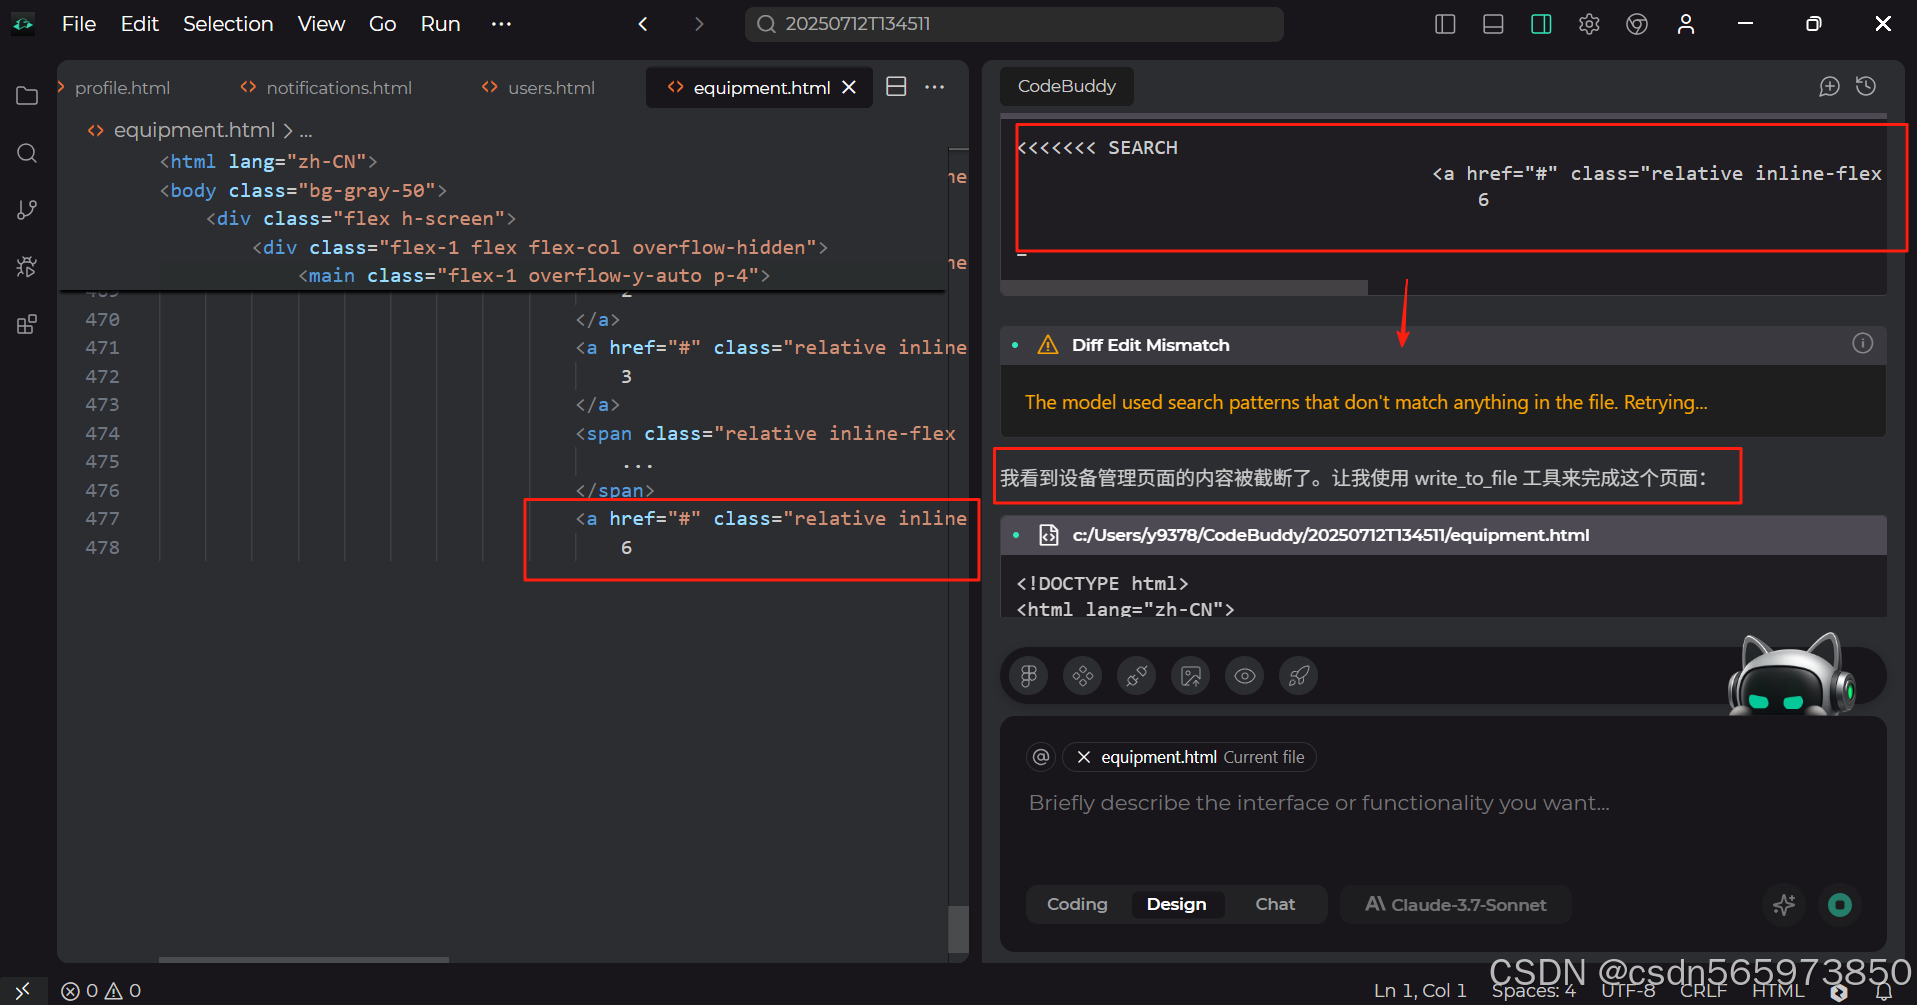Open editor more actions ellipsis
The width and height of the screenshot is (1917, 1005).
[935, 87]
